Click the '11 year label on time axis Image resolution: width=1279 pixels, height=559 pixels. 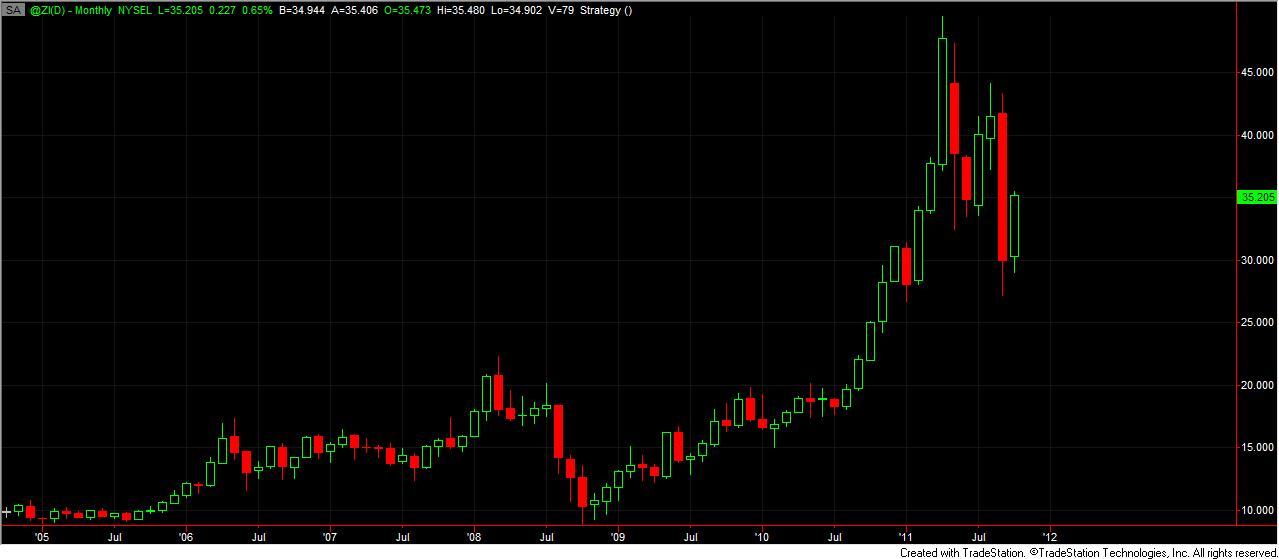906,536
